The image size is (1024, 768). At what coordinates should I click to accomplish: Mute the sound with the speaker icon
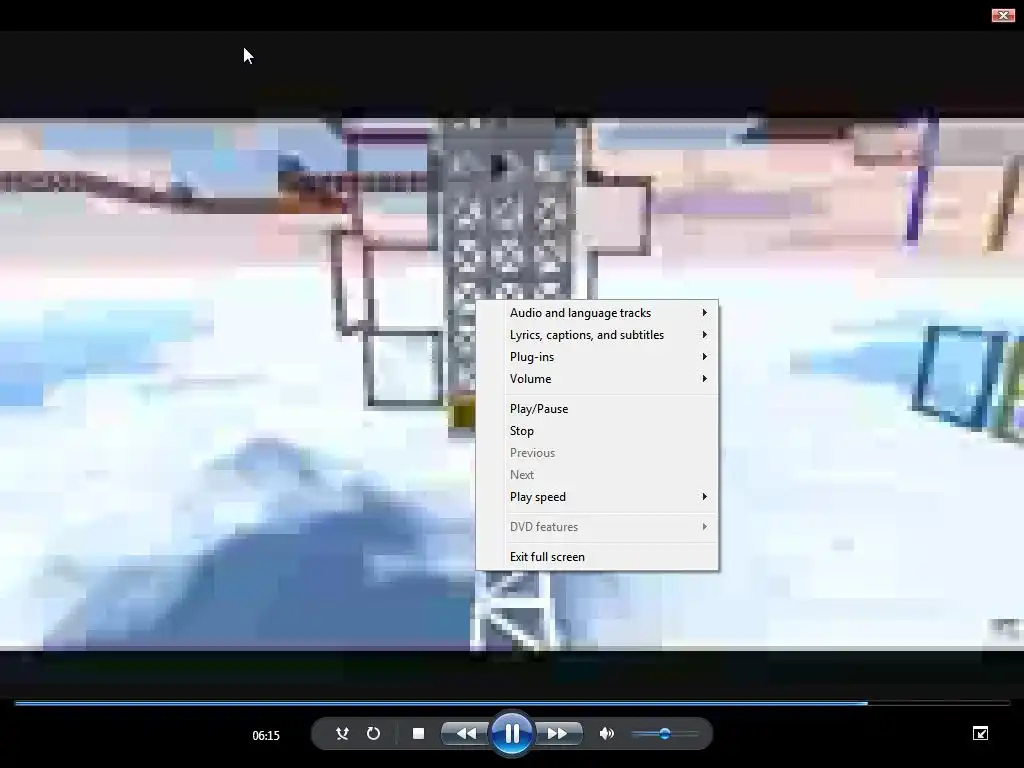coord(607,733)
